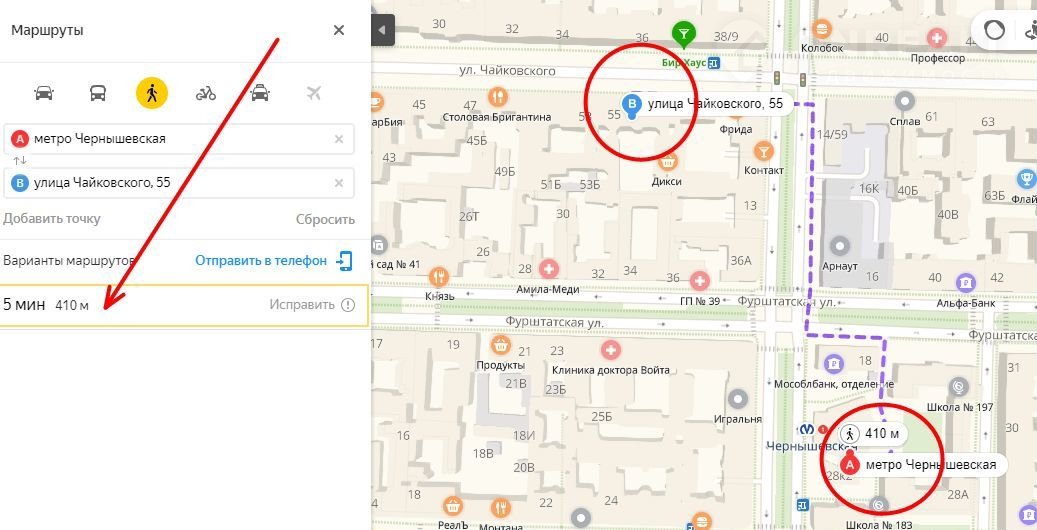Click Добавить точку link
Screen dimensions: 1037x530
pos(51,219)
